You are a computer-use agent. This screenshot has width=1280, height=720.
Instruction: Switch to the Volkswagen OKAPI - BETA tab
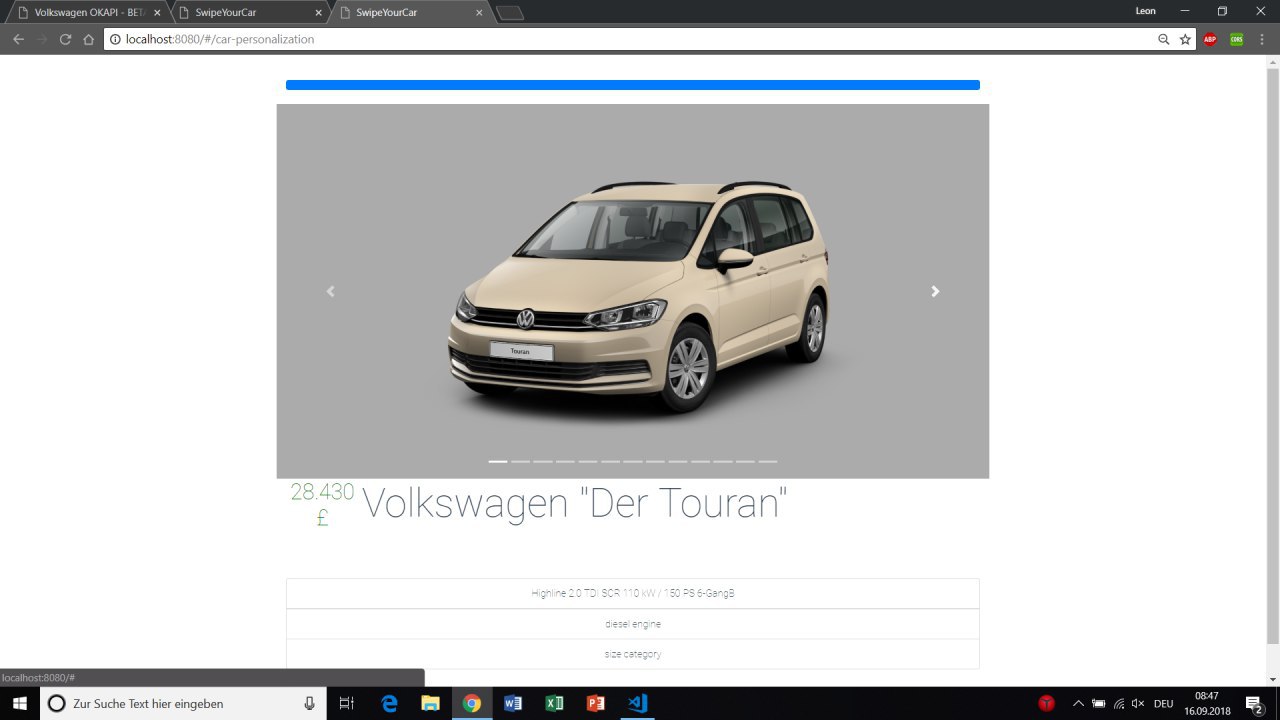point(90,12)
